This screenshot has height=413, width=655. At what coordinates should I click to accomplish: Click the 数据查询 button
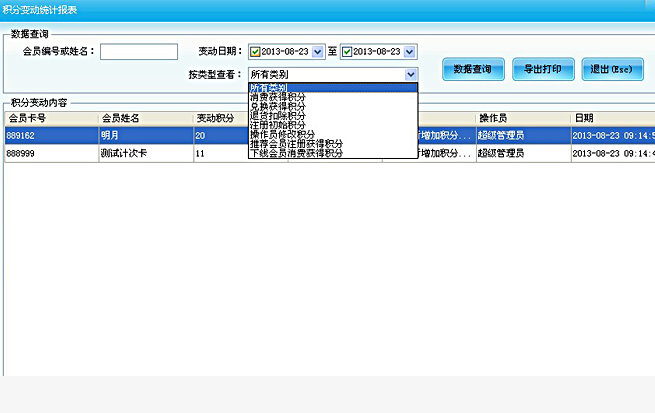click(x=472, y=70)
